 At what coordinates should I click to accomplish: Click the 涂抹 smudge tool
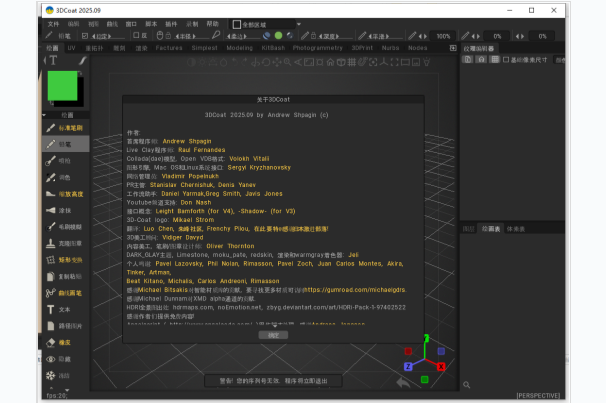click(66, 211)
